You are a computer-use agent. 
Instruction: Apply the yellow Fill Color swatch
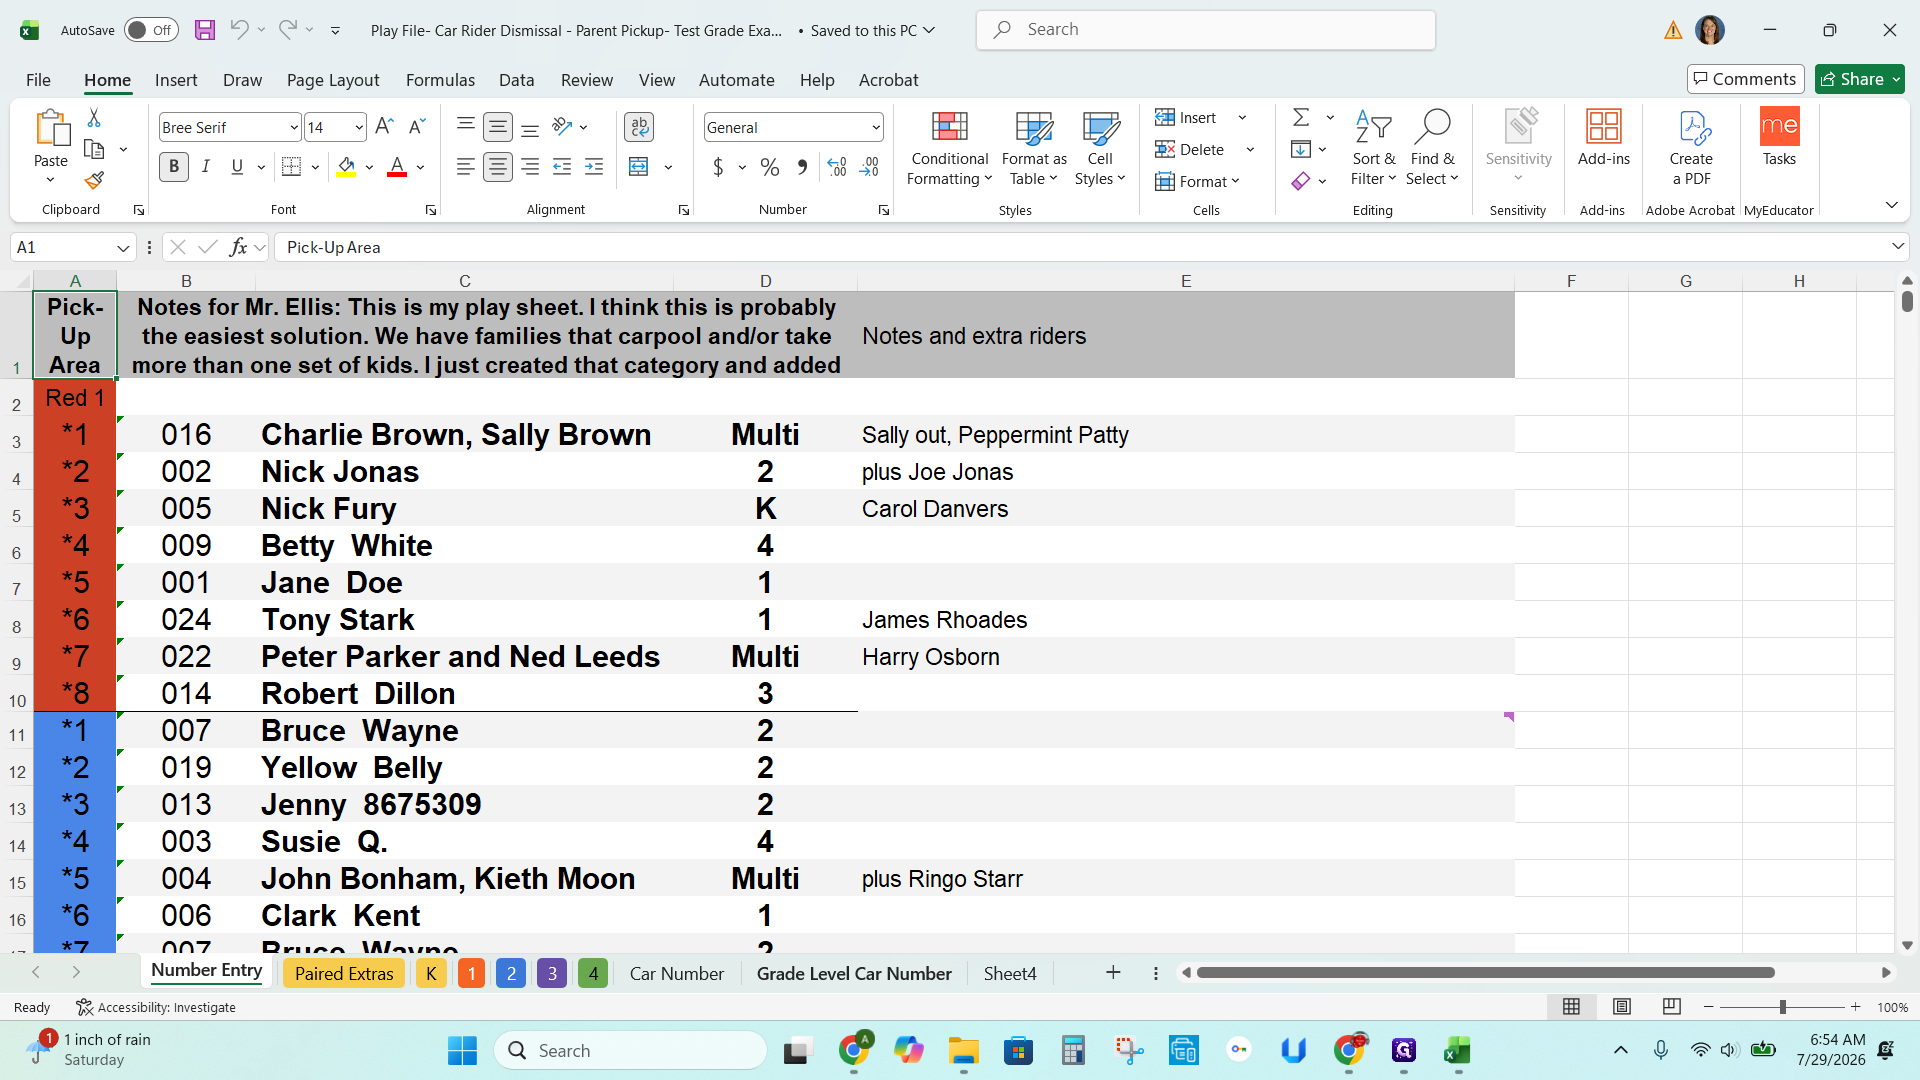(346, 167)
